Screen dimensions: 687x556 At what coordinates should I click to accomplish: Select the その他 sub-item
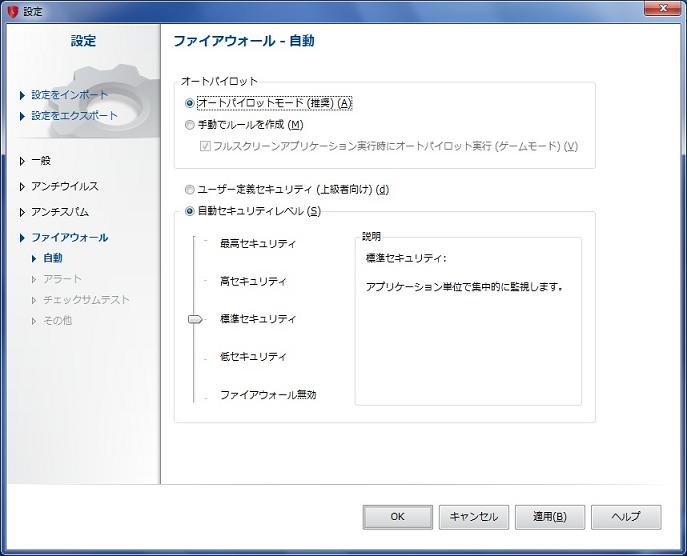click(57, 321)
